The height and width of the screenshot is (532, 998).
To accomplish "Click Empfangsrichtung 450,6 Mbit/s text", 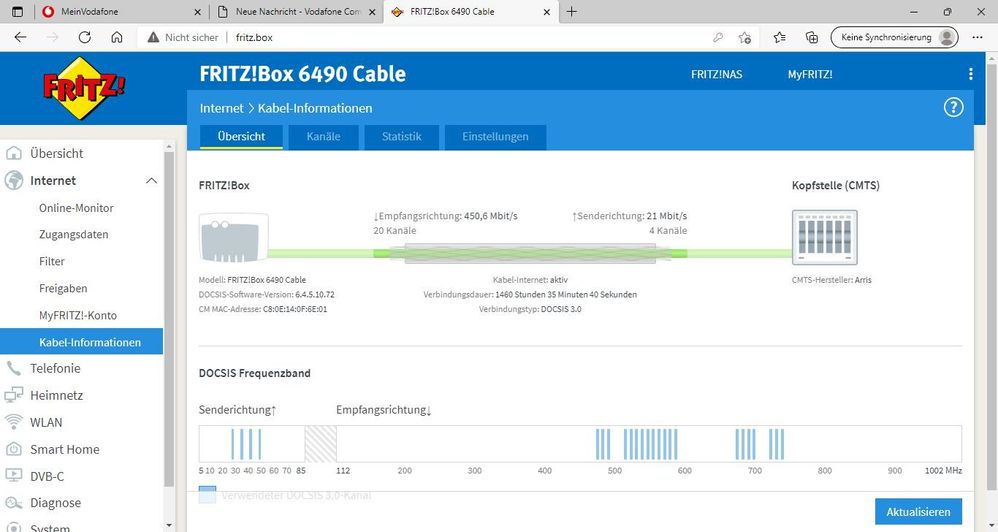I will pos(446,216).
